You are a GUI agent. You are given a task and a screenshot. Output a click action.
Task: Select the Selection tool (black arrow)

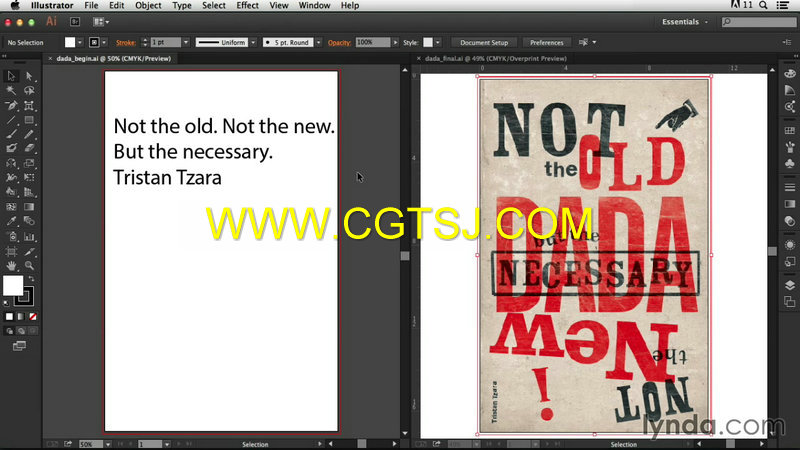[x=11, y=76]
